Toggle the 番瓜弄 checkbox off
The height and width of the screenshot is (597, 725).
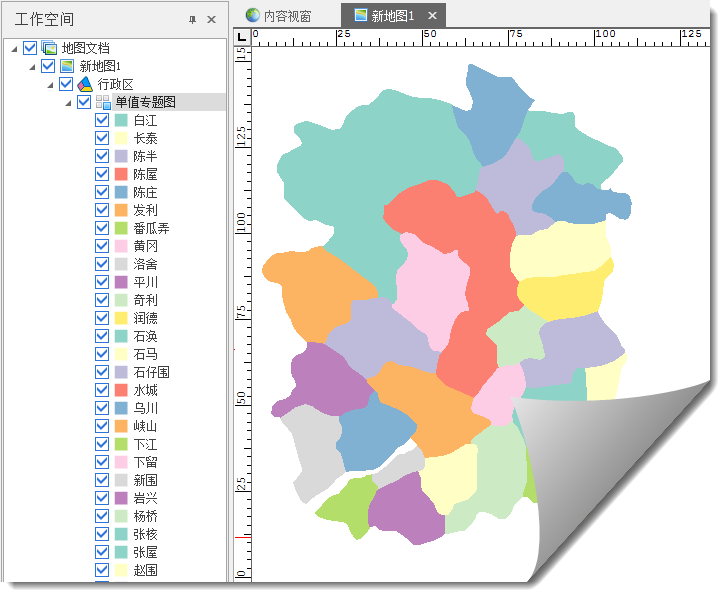click(x=102, y=228)
